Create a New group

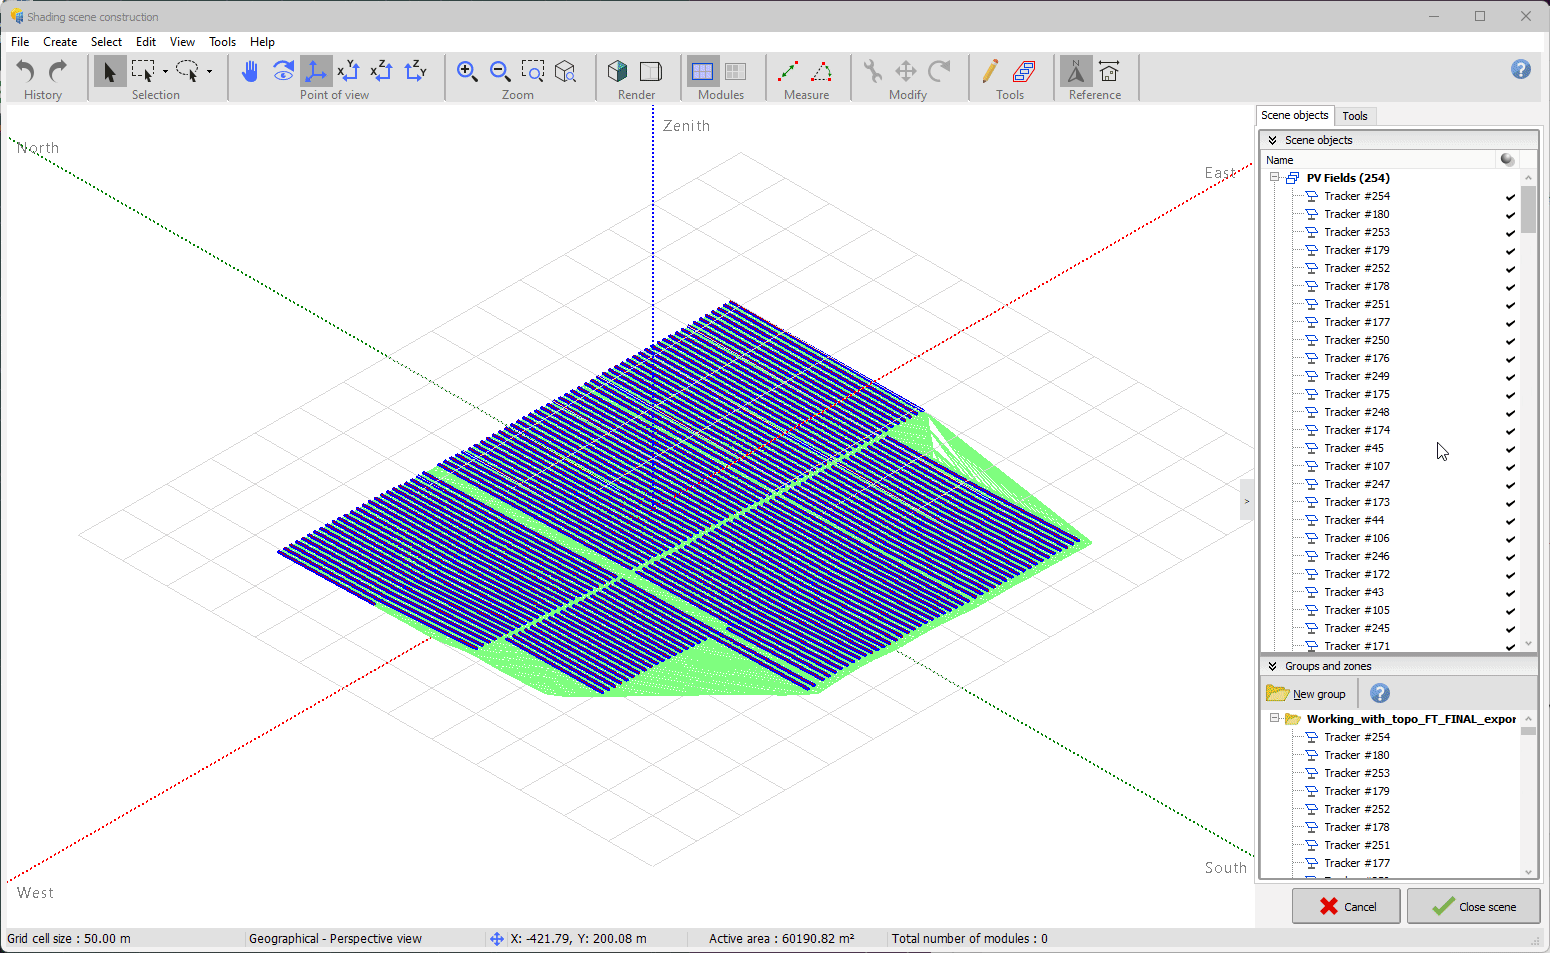click(x=1307, y=693)
